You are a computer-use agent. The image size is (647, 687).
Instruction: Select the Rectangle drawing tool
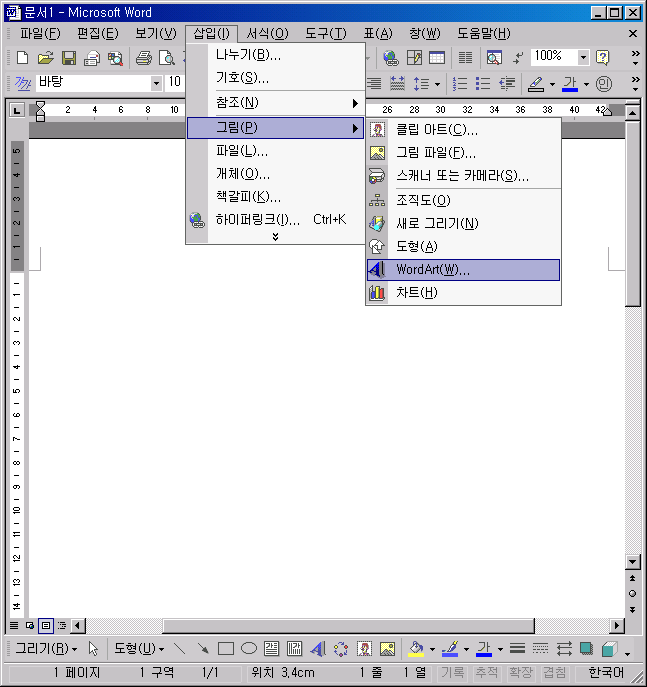[x=226, y=648]
